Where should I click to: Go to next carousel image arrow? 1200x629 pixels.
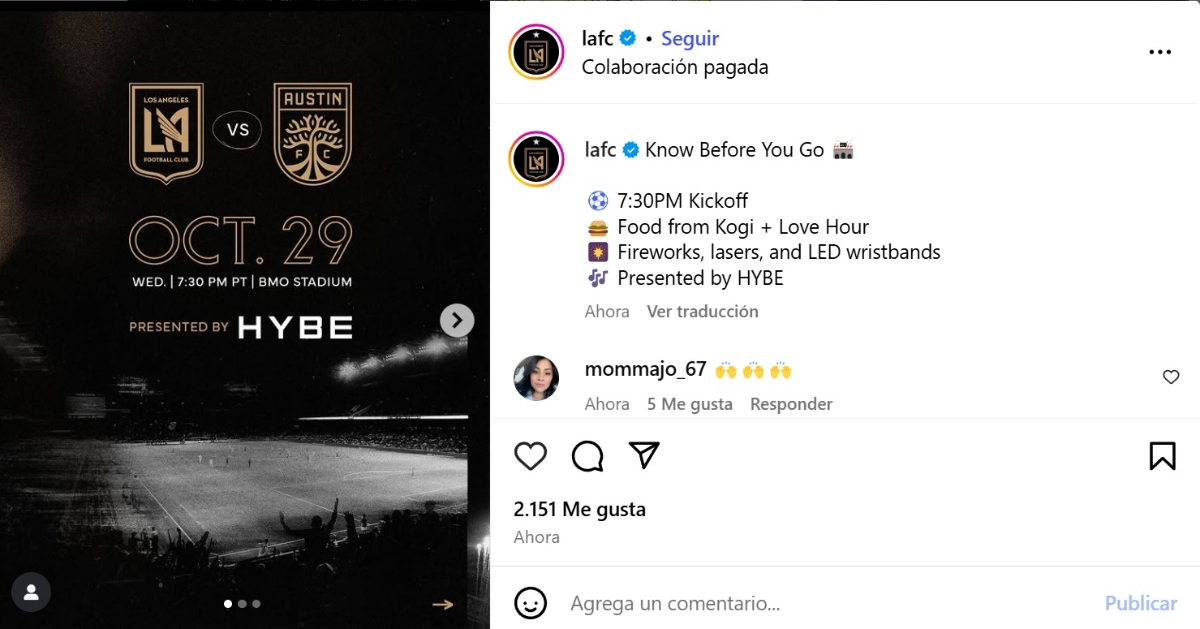click(457, 320)
